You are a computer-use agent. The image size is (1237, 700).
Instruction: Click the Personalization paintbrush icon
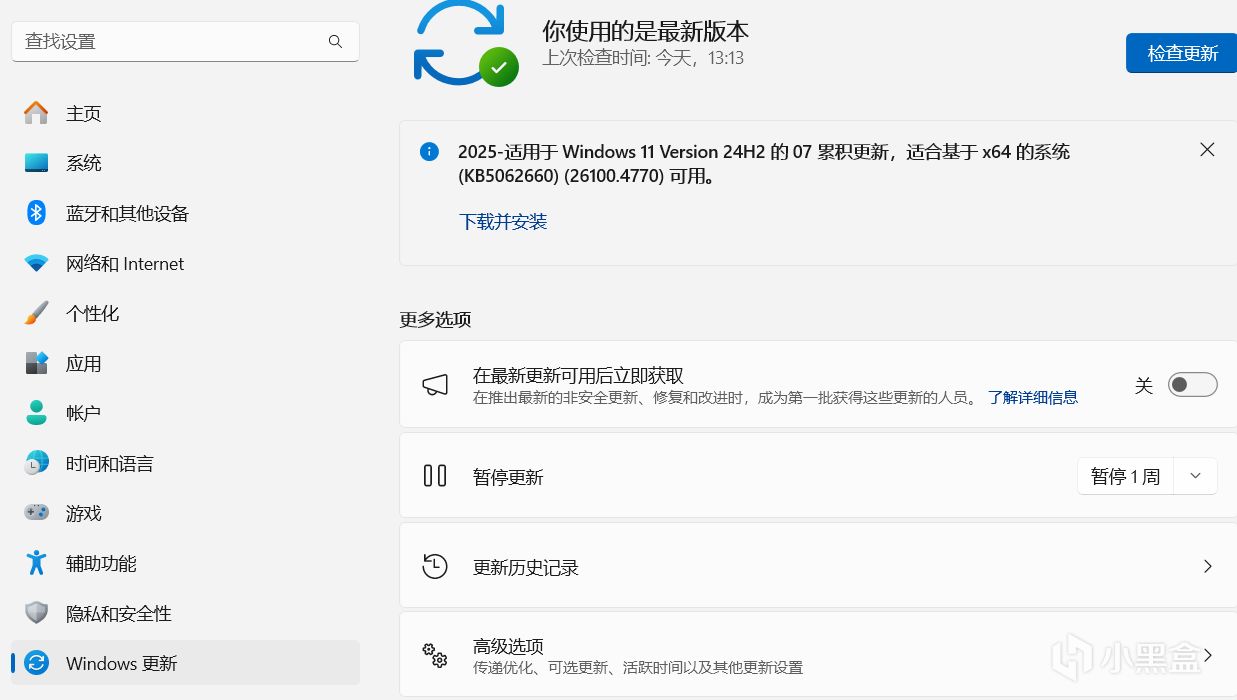click(36, 313)
